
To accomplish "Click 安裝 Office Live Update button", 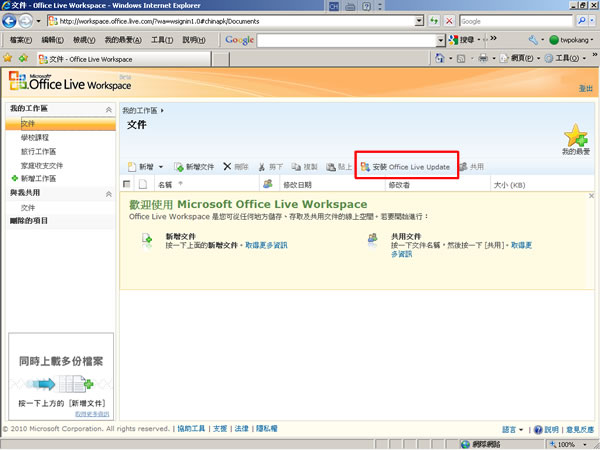I will click(406, 167).
